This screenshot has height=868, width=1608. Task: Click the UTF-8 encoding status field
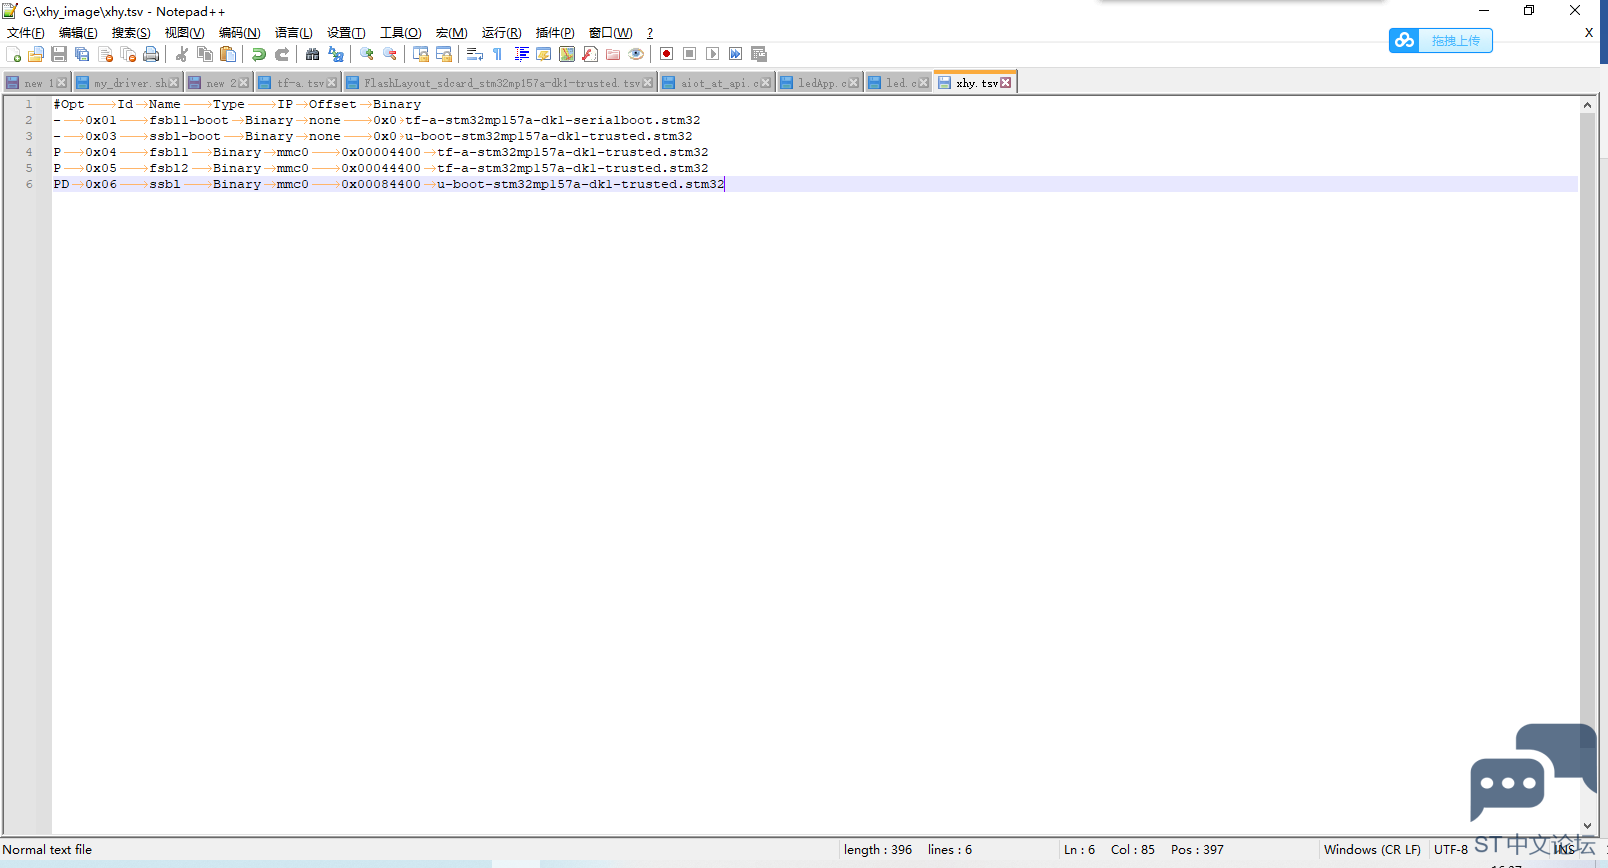[1451, 850]
